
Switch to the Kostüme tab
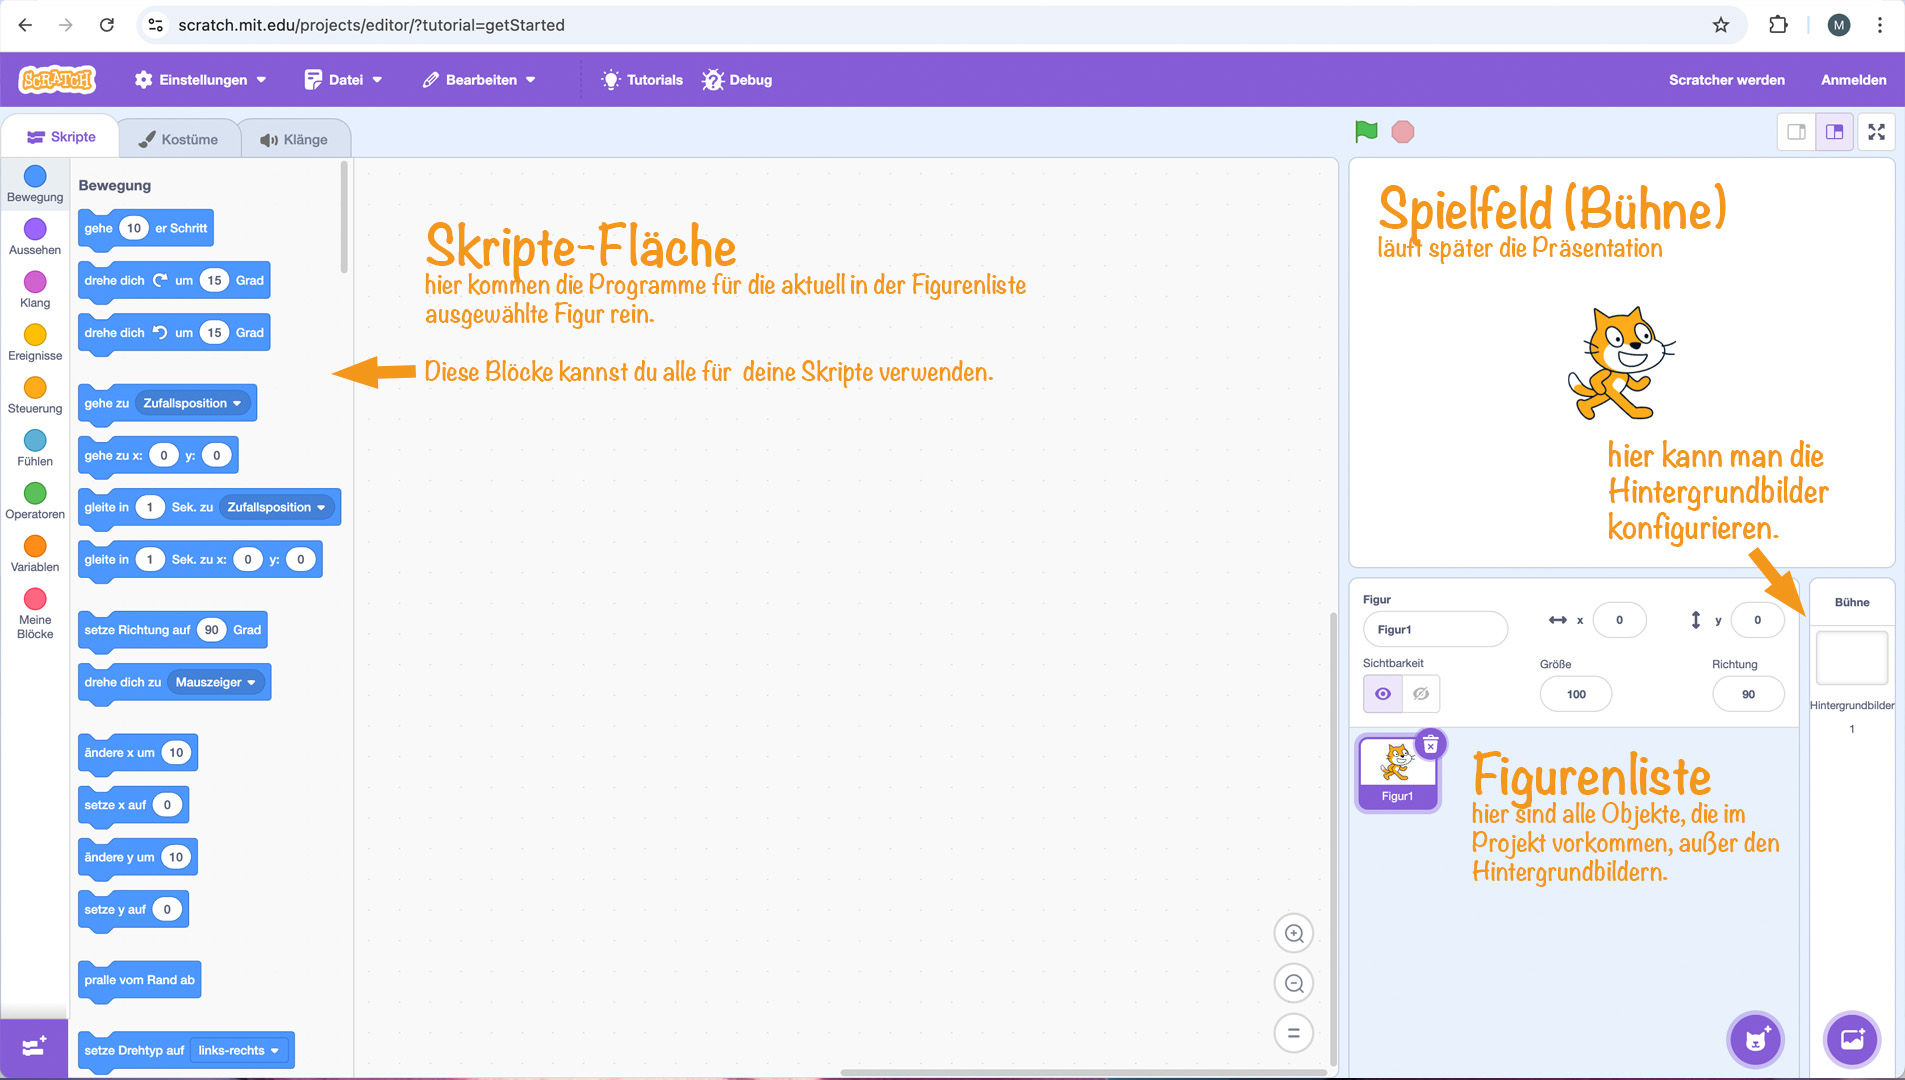coord(180,139)
